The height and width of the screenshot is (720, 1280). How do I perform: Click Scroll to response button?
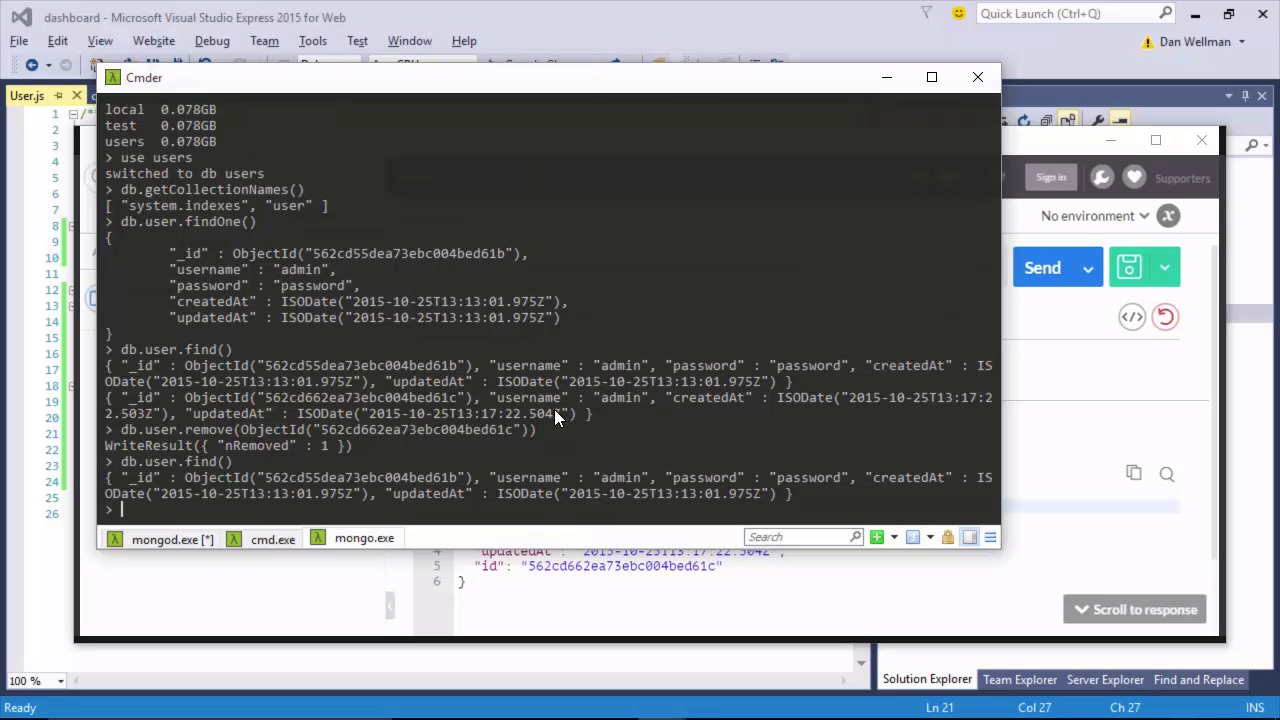pyautogui.click(x=1135, y=610)
